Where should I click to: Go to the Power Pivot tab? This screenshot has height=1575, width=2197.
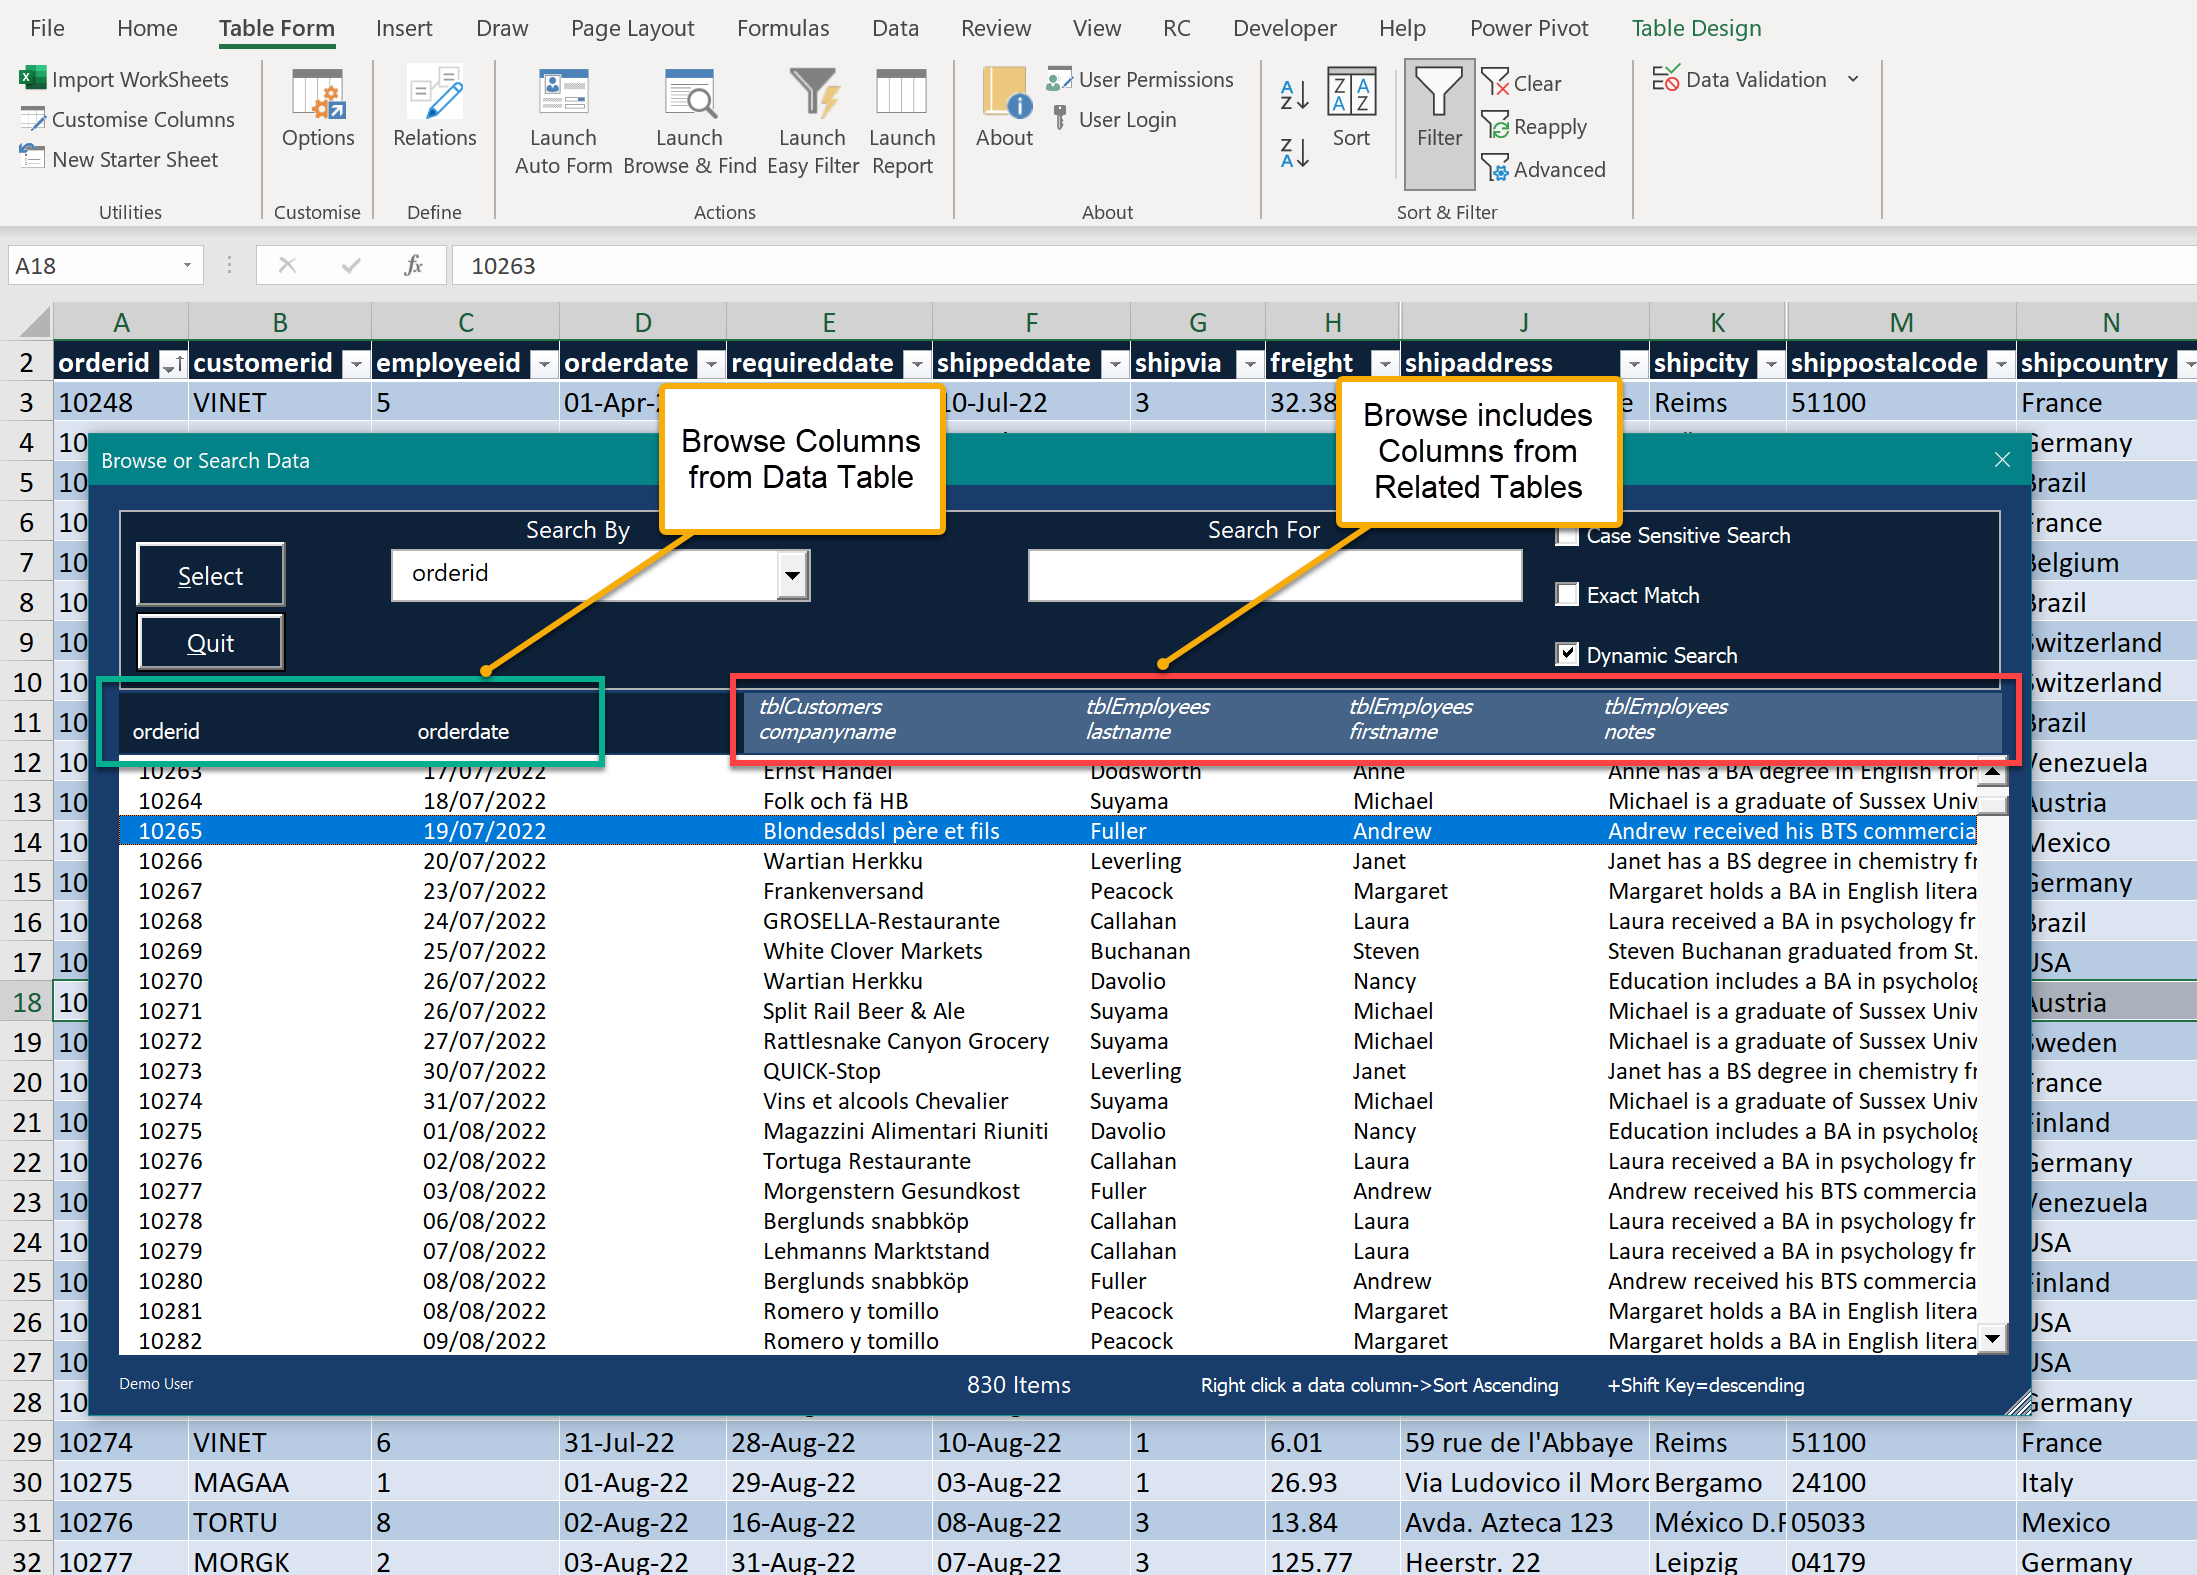pyautogui.click(x=1529, y=28)
